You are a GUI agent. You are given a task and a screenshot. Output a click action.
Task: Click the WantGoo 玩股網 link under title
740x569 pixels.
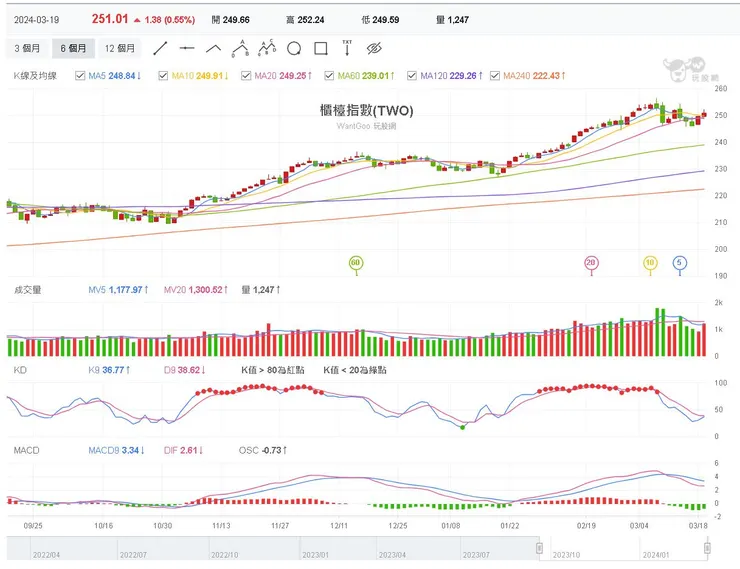pos(366,126)
